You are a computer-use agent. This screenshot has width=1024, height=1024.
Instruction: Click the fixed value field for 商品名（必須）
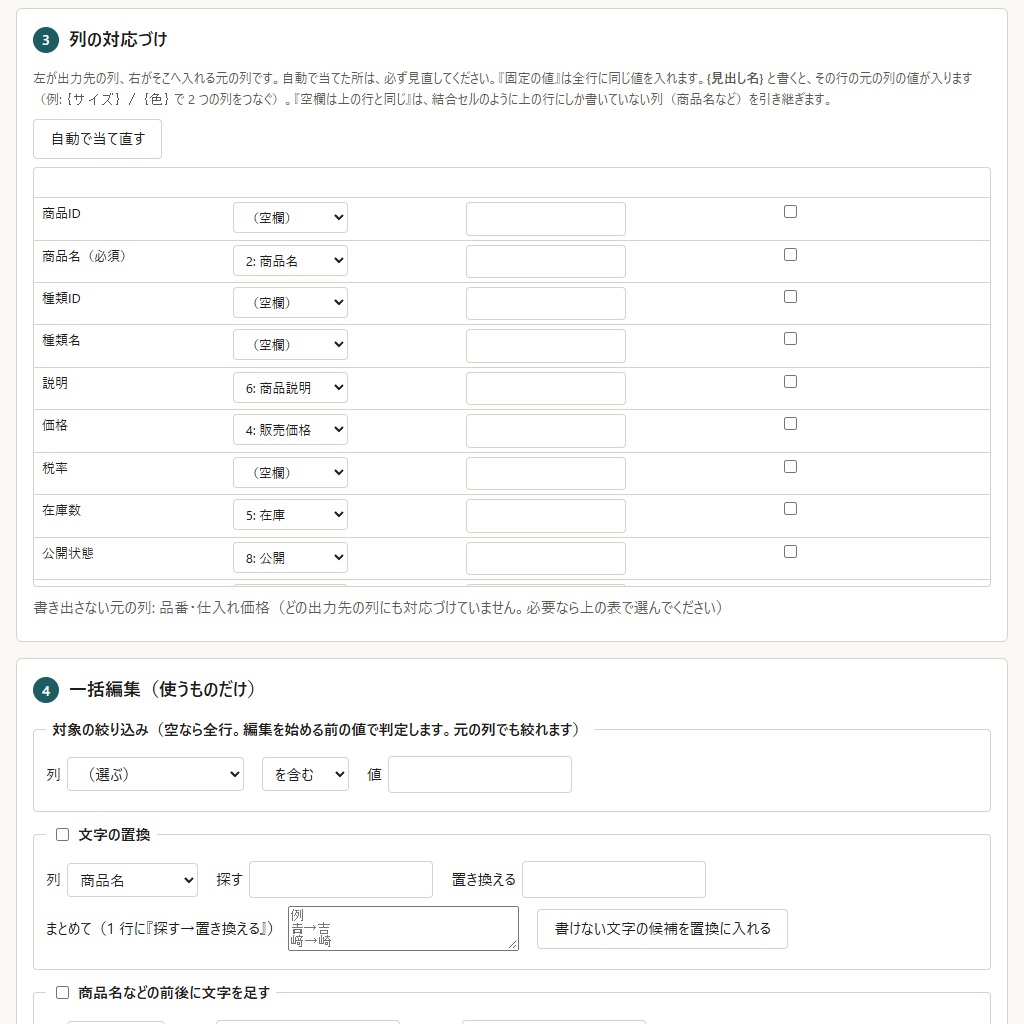tap(545, 261)
